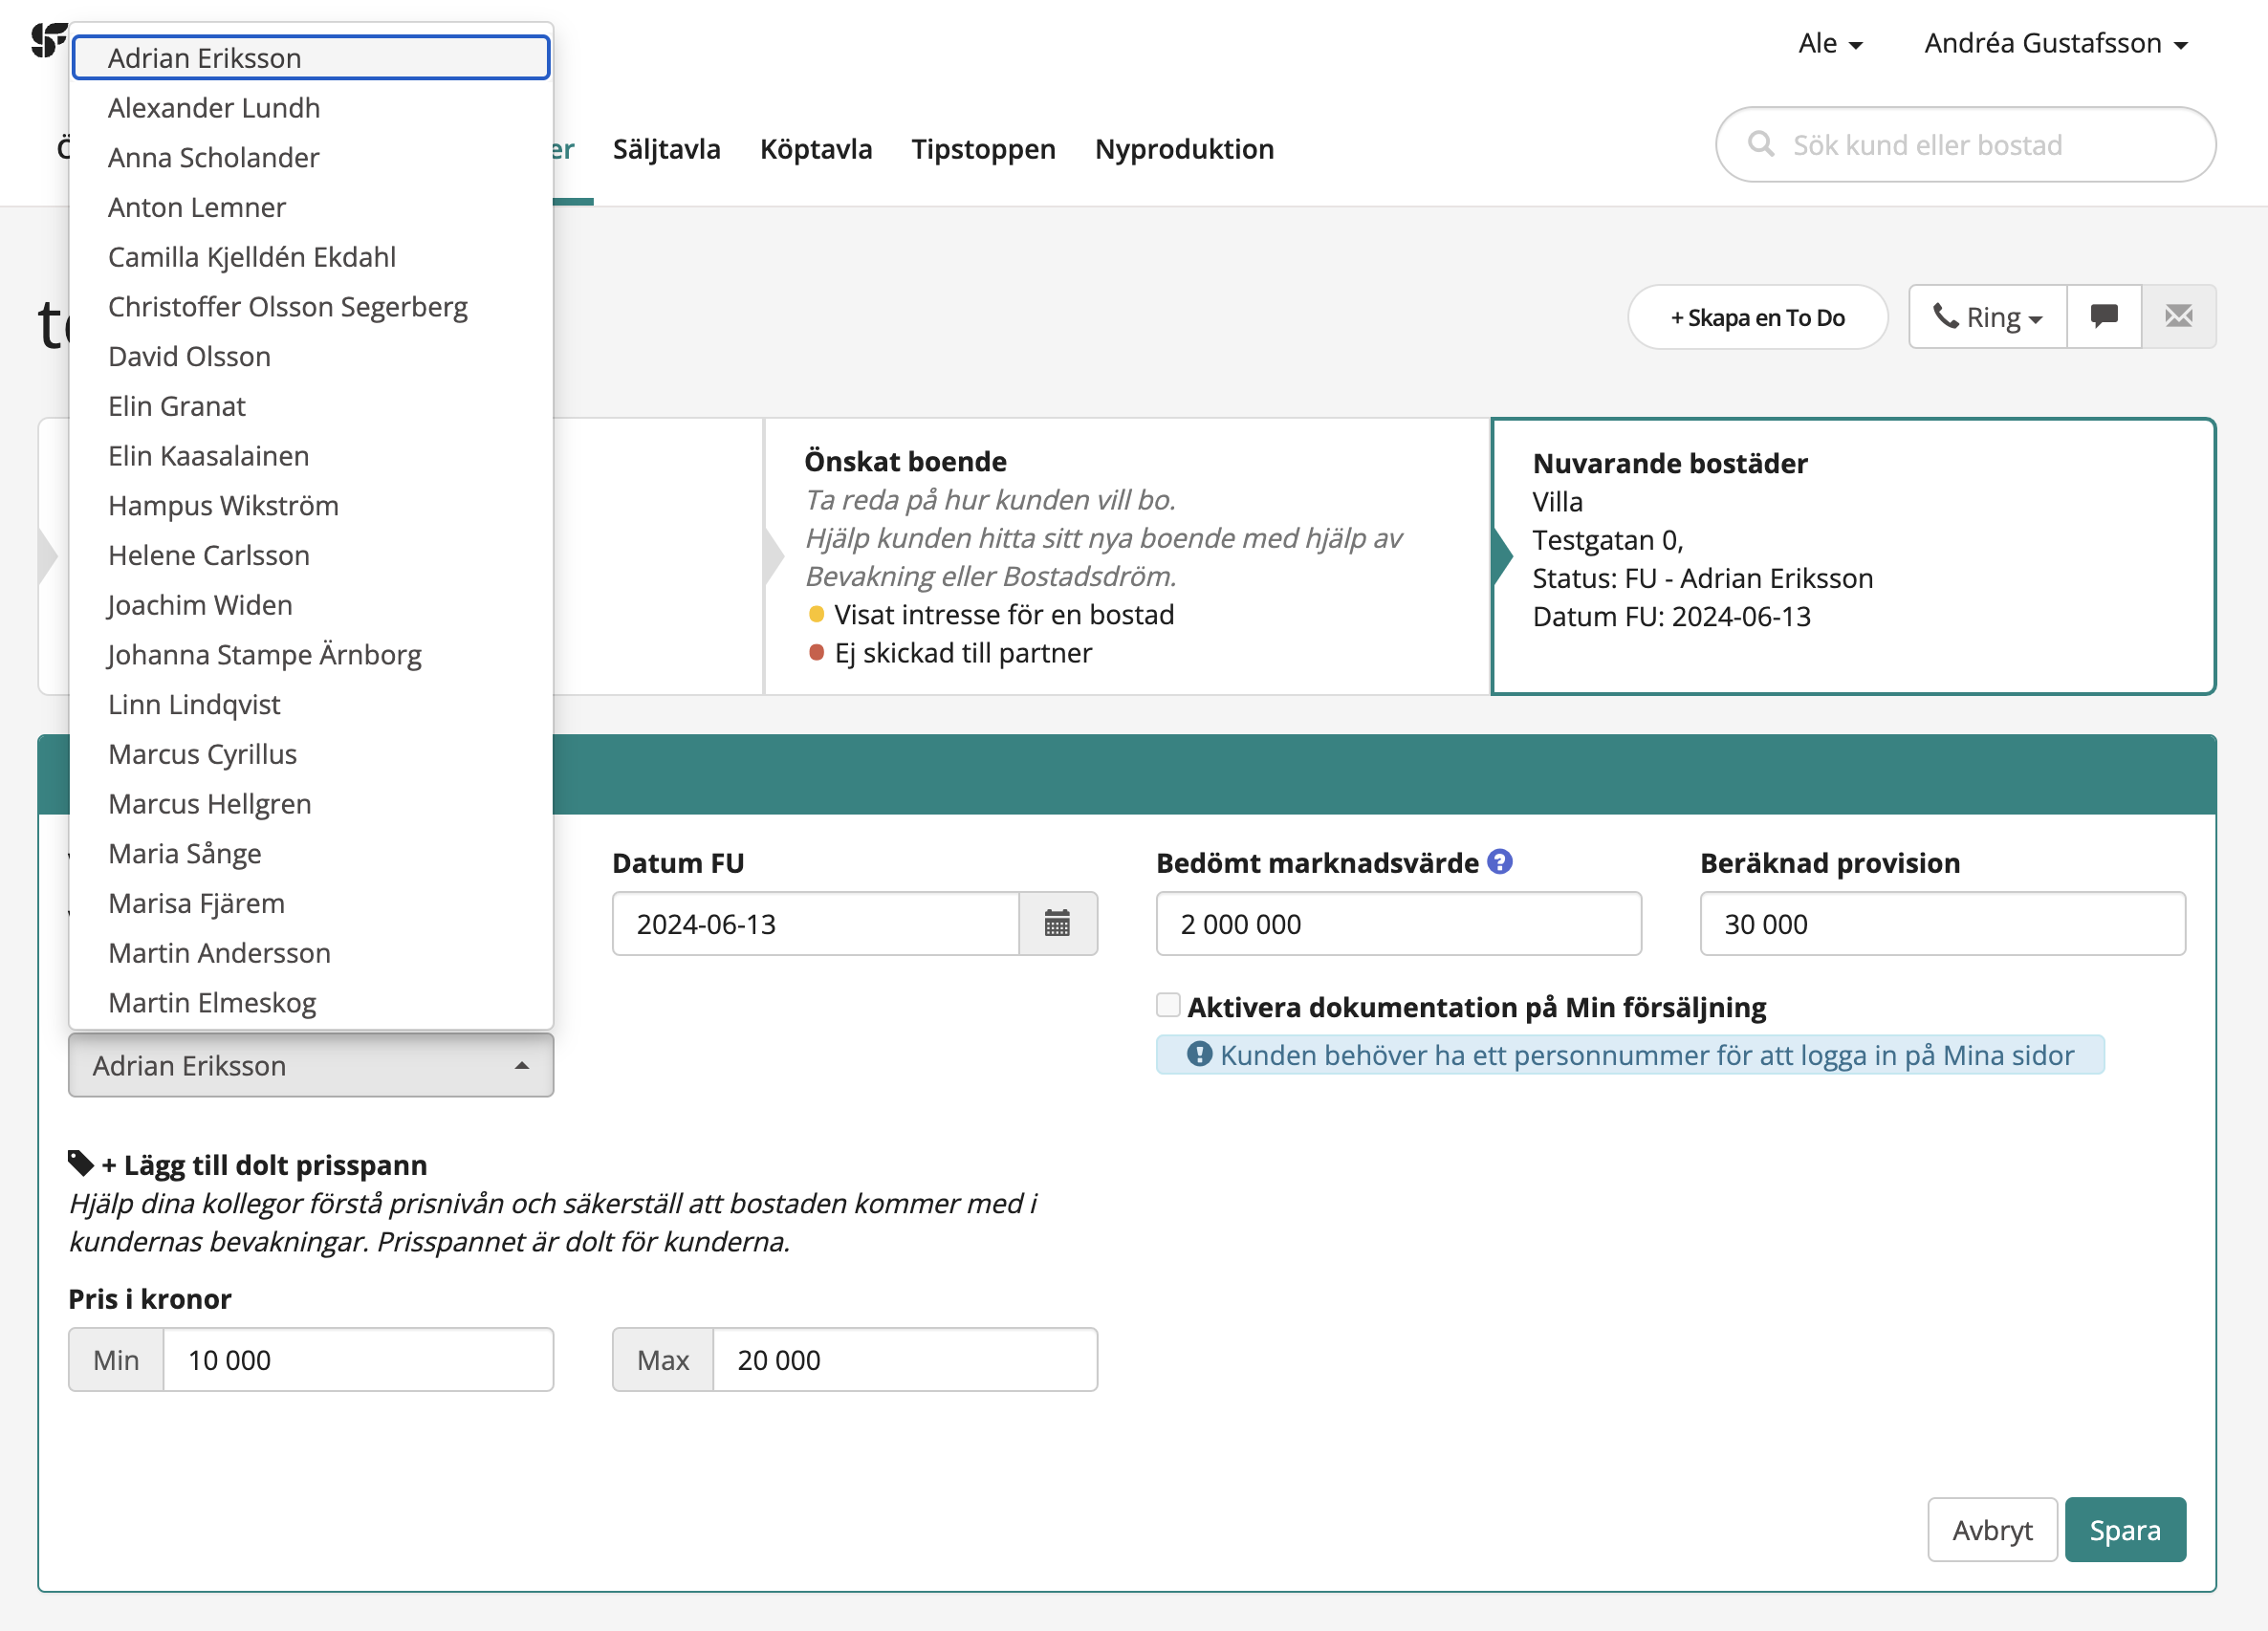This screenshot has width=2268, height=1631.
Task: Switch to the Säljtavla tab
Action: (x=666, y=149)
